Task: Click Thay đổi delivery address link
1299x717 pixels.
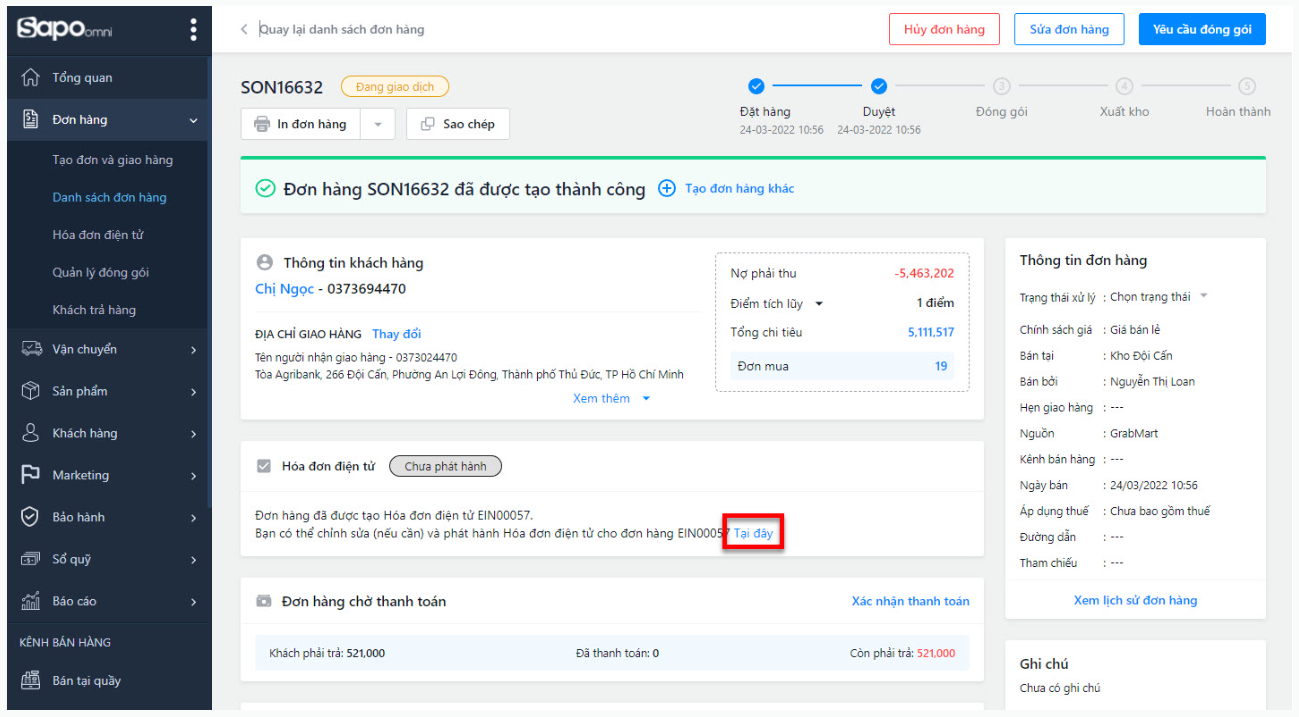Action: coord(397,334)
